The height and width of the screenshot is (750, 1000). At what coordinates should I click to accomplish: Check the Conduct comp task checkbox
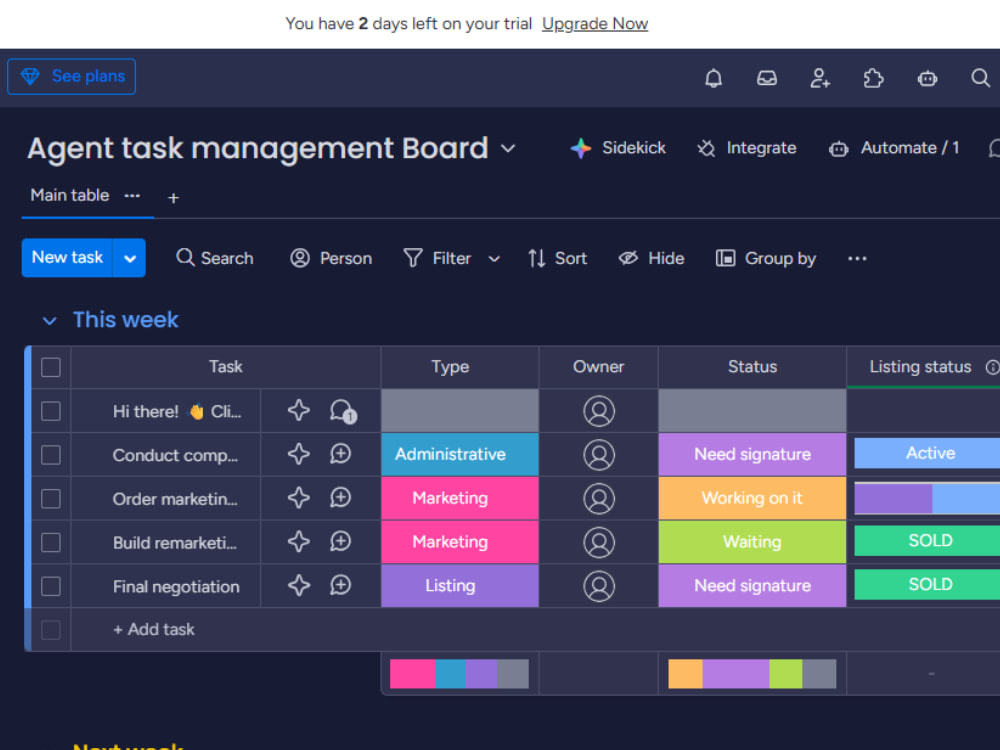click(51, 455)
